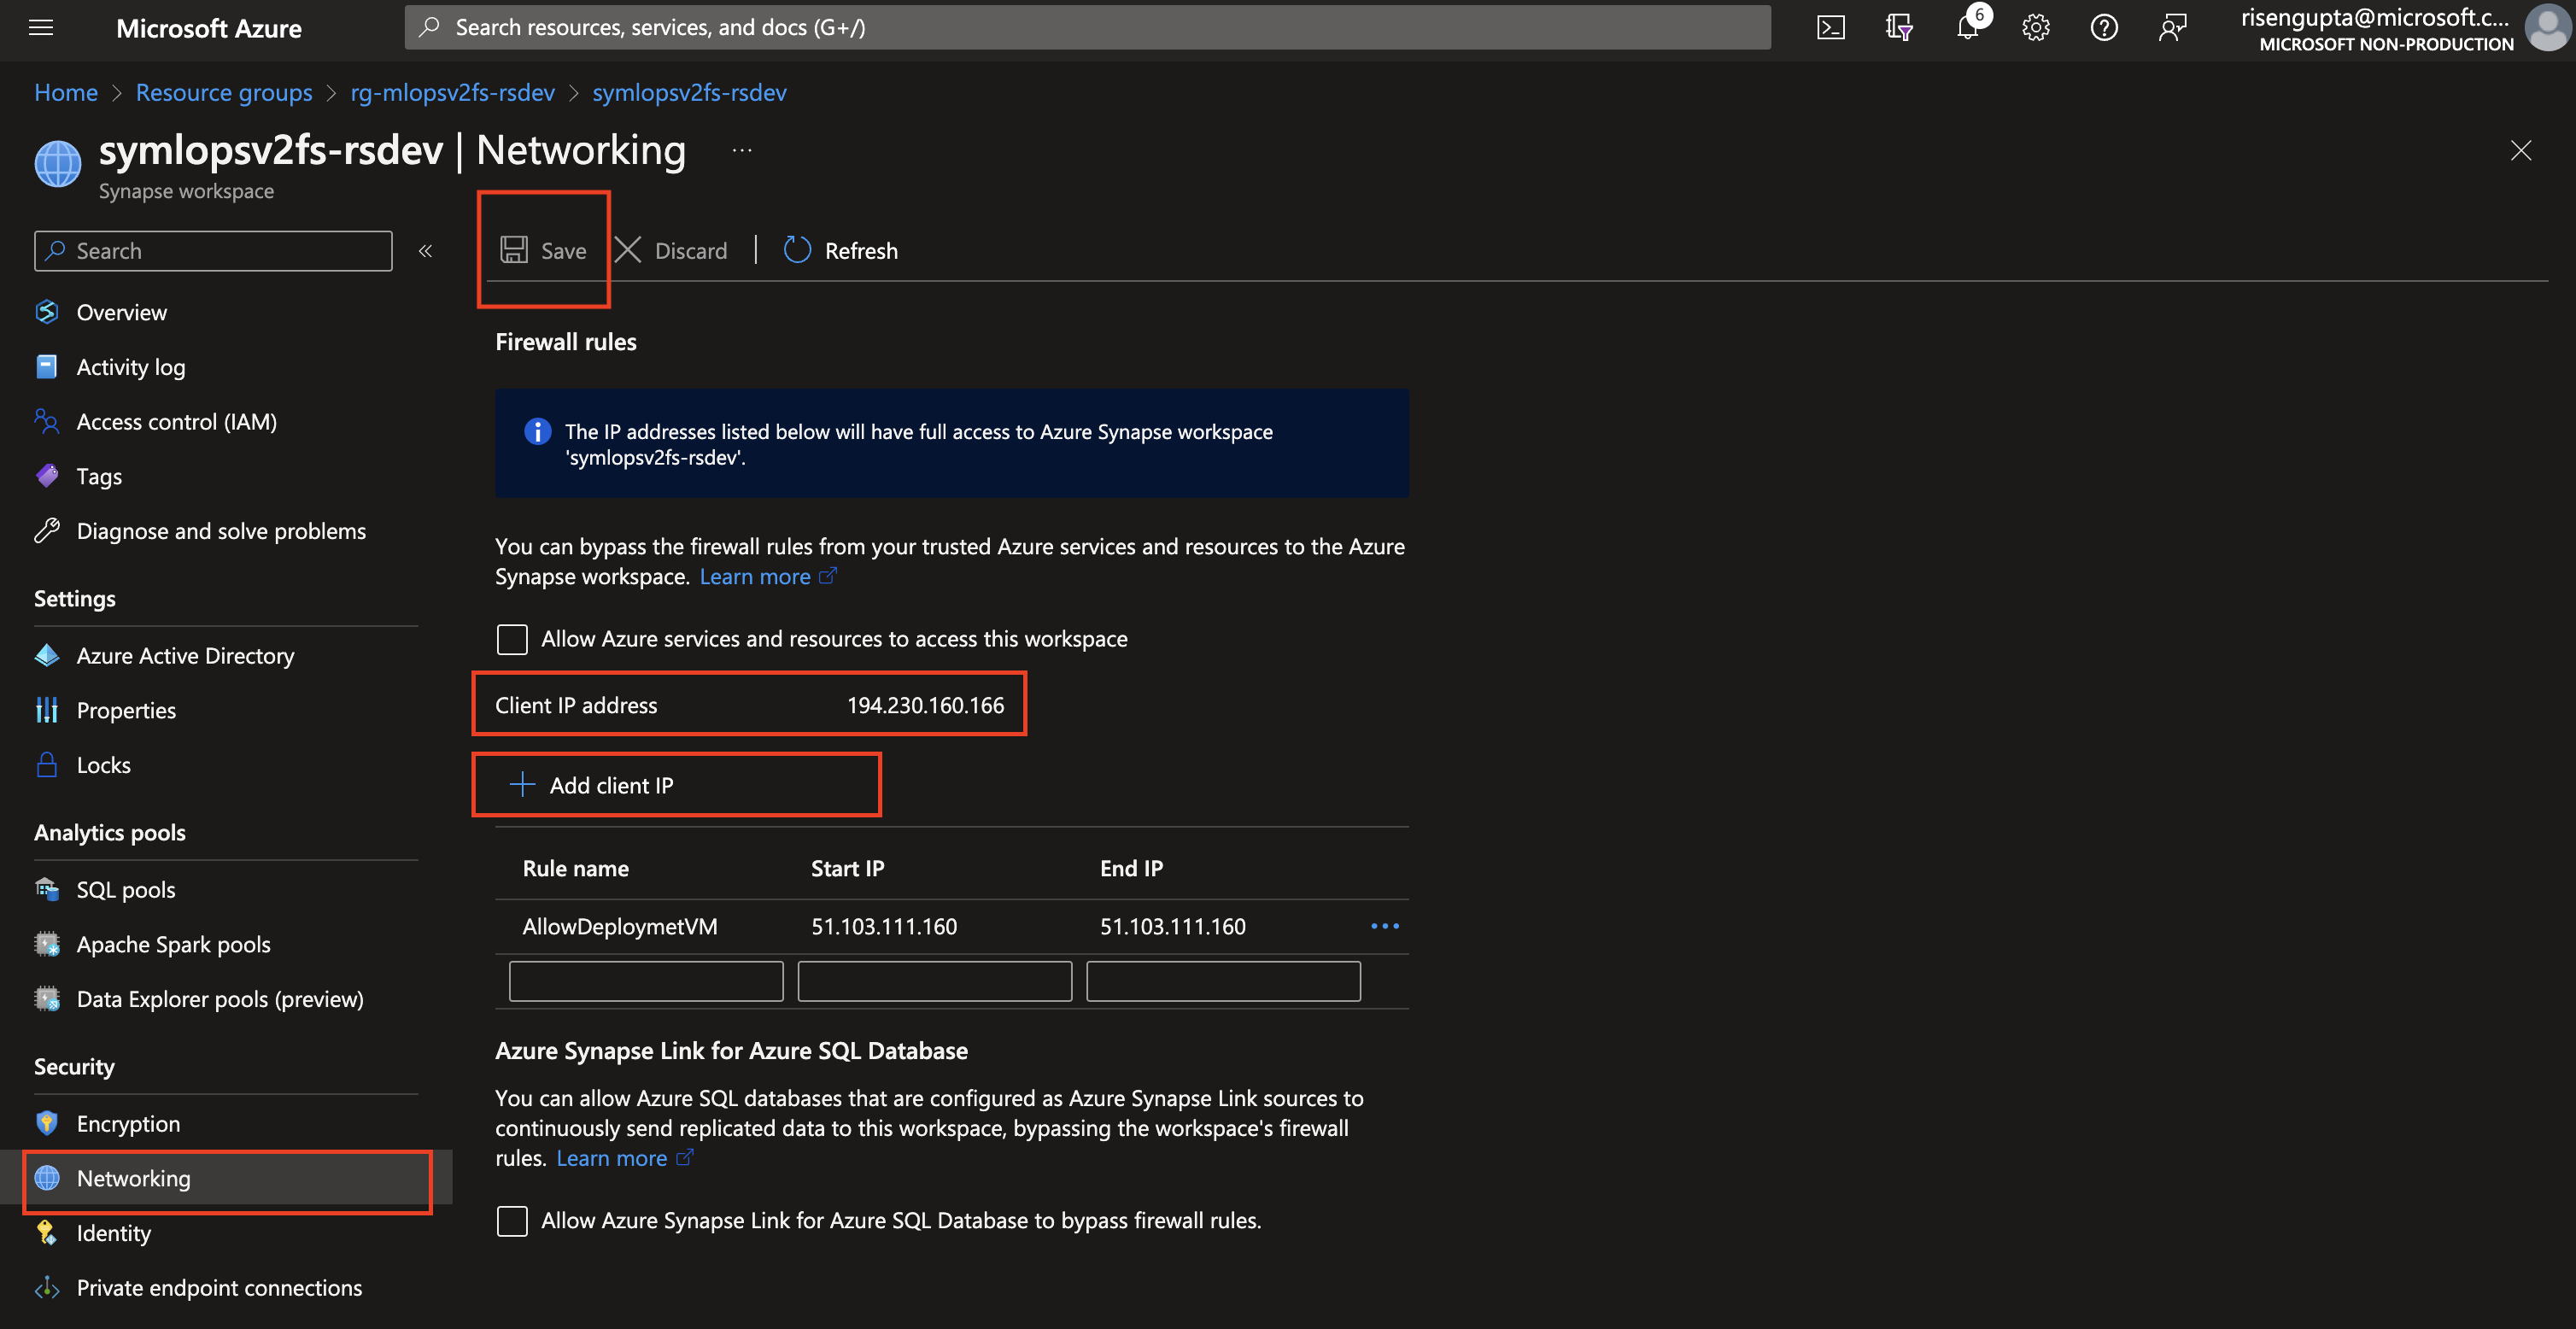
Task: Enable Allow Azure services and resources checkbox
Action: click(x=512, y=639)
